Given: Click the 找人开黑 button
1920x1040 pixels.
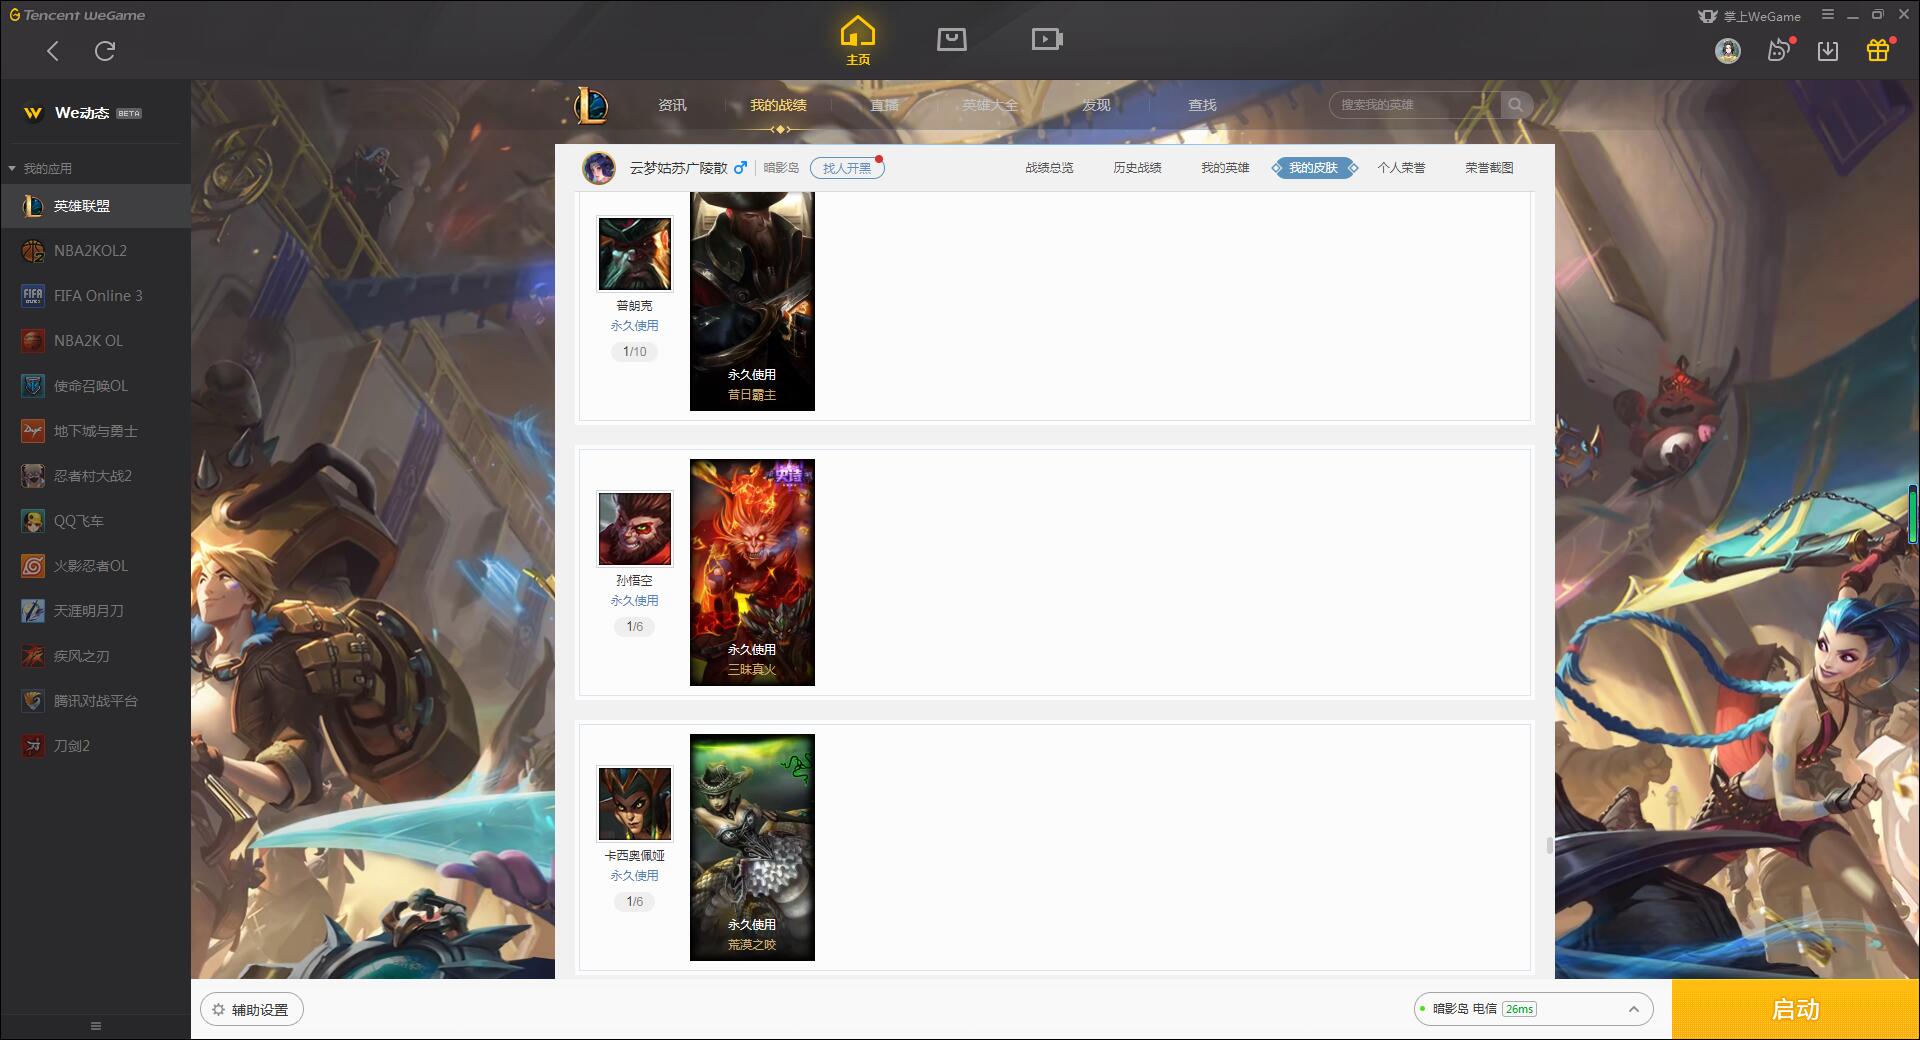Looking at the screenshot, I should (x=847, y=168).
